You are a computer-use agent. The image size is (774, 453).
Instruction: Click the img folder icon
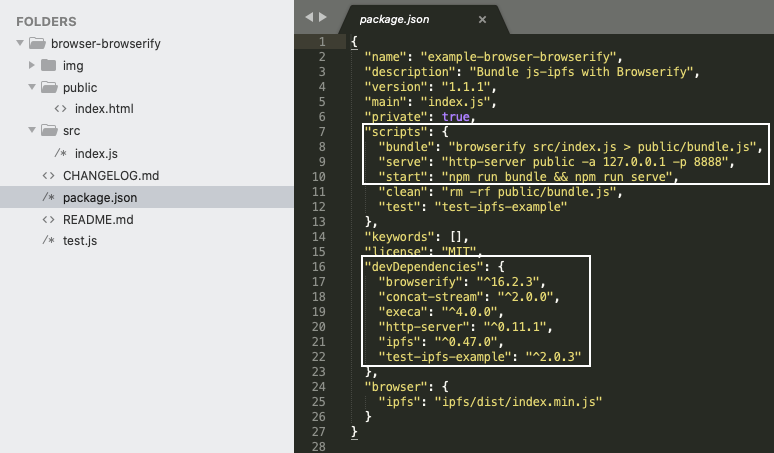click(48, 65)
